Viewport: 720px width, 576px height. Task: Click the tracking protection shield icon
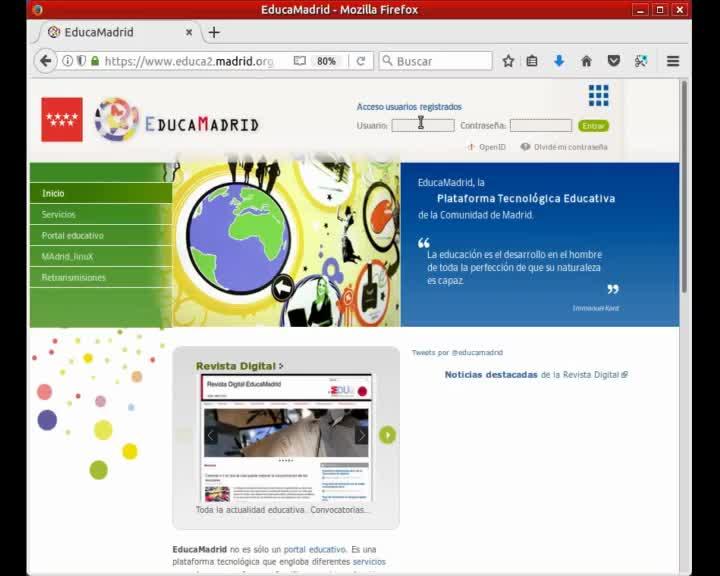pos(81,61)
